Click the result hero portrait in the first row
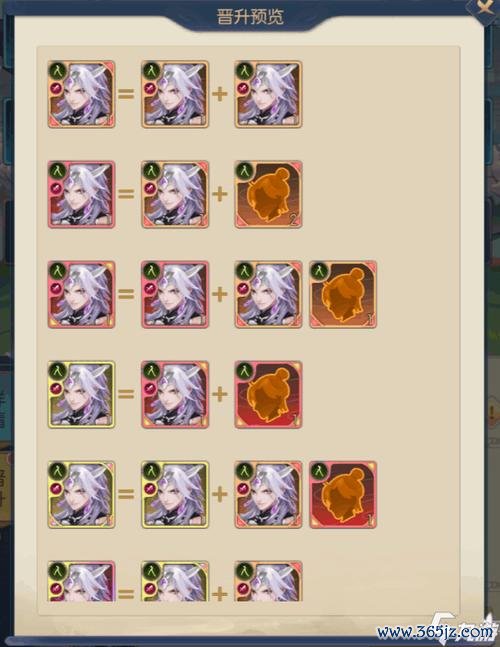Image resolution: width=500 pixels, height=647 pixels. 81,94
